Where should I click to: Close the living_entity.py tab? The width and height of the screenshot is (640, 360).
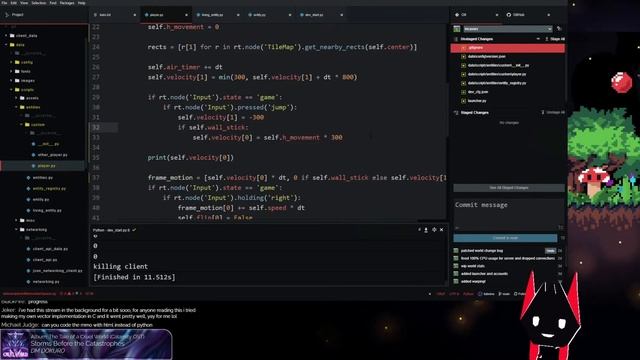(238, 15)
